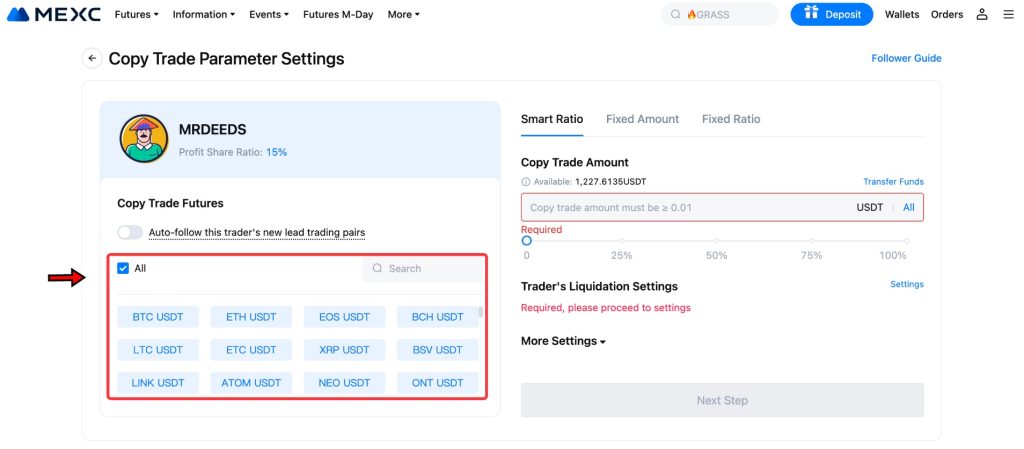
Task: Select the BTC USDT pair
Action: click(x=158, y=317)
